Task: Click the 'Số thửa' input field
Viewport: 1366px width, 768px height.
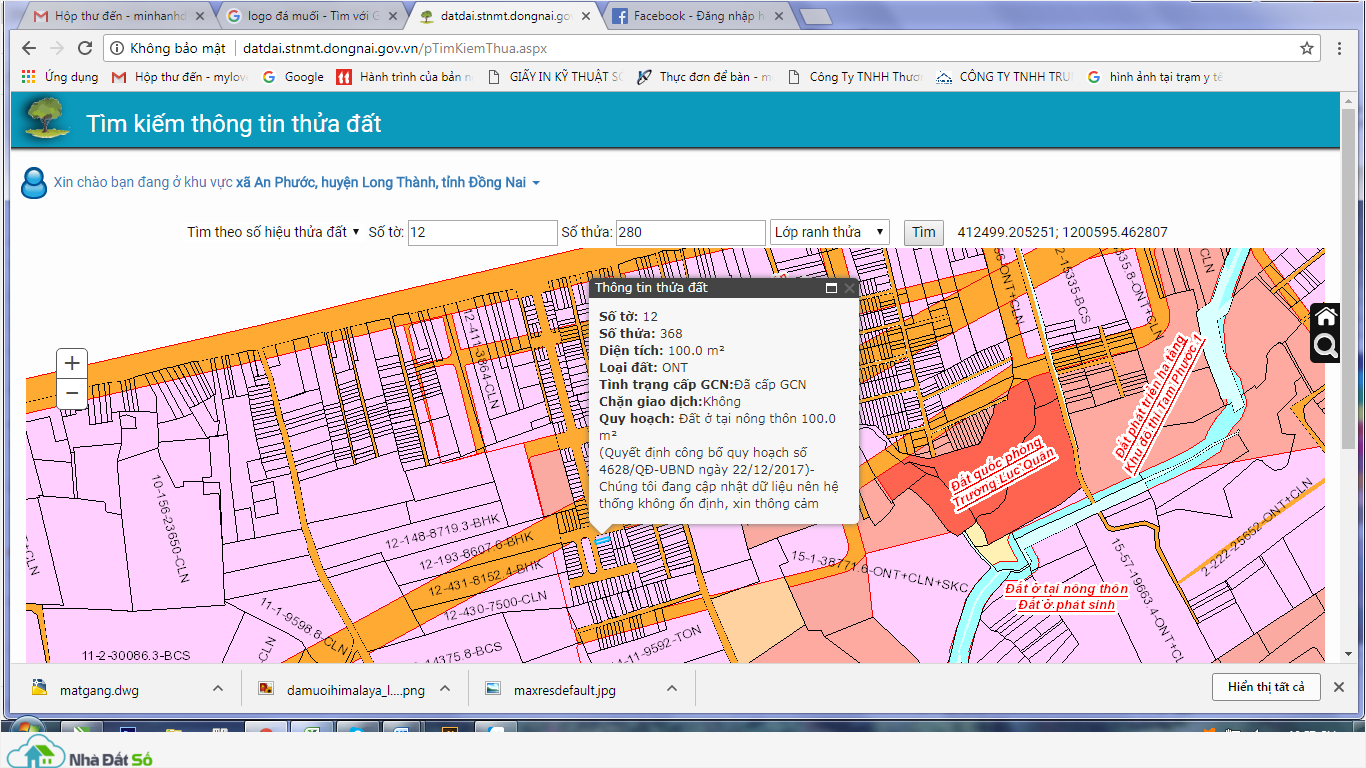Action: [x=690, y=232]
